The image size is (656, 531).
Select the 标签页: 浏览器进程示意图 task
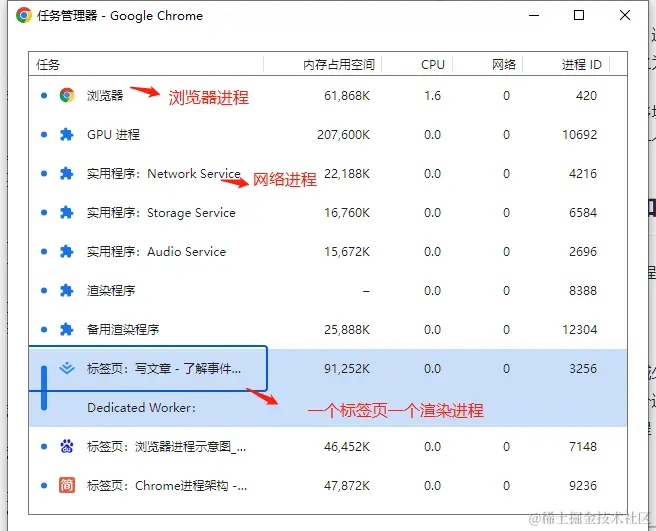point(167,446)
